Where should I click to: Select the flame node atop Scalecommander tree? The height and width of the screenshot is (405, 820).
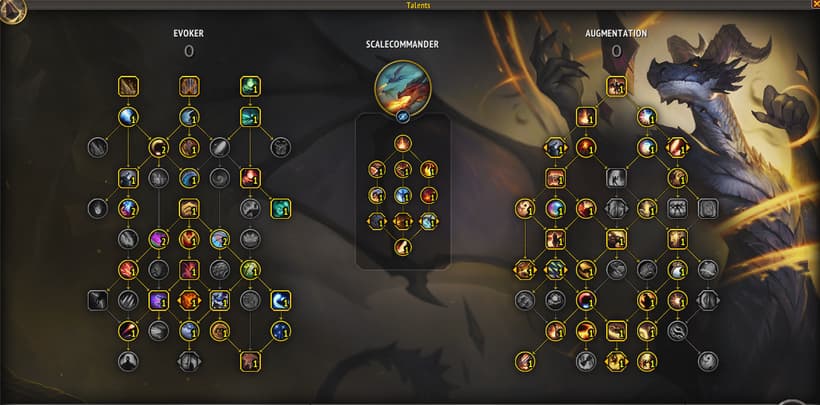click(403, 143)
